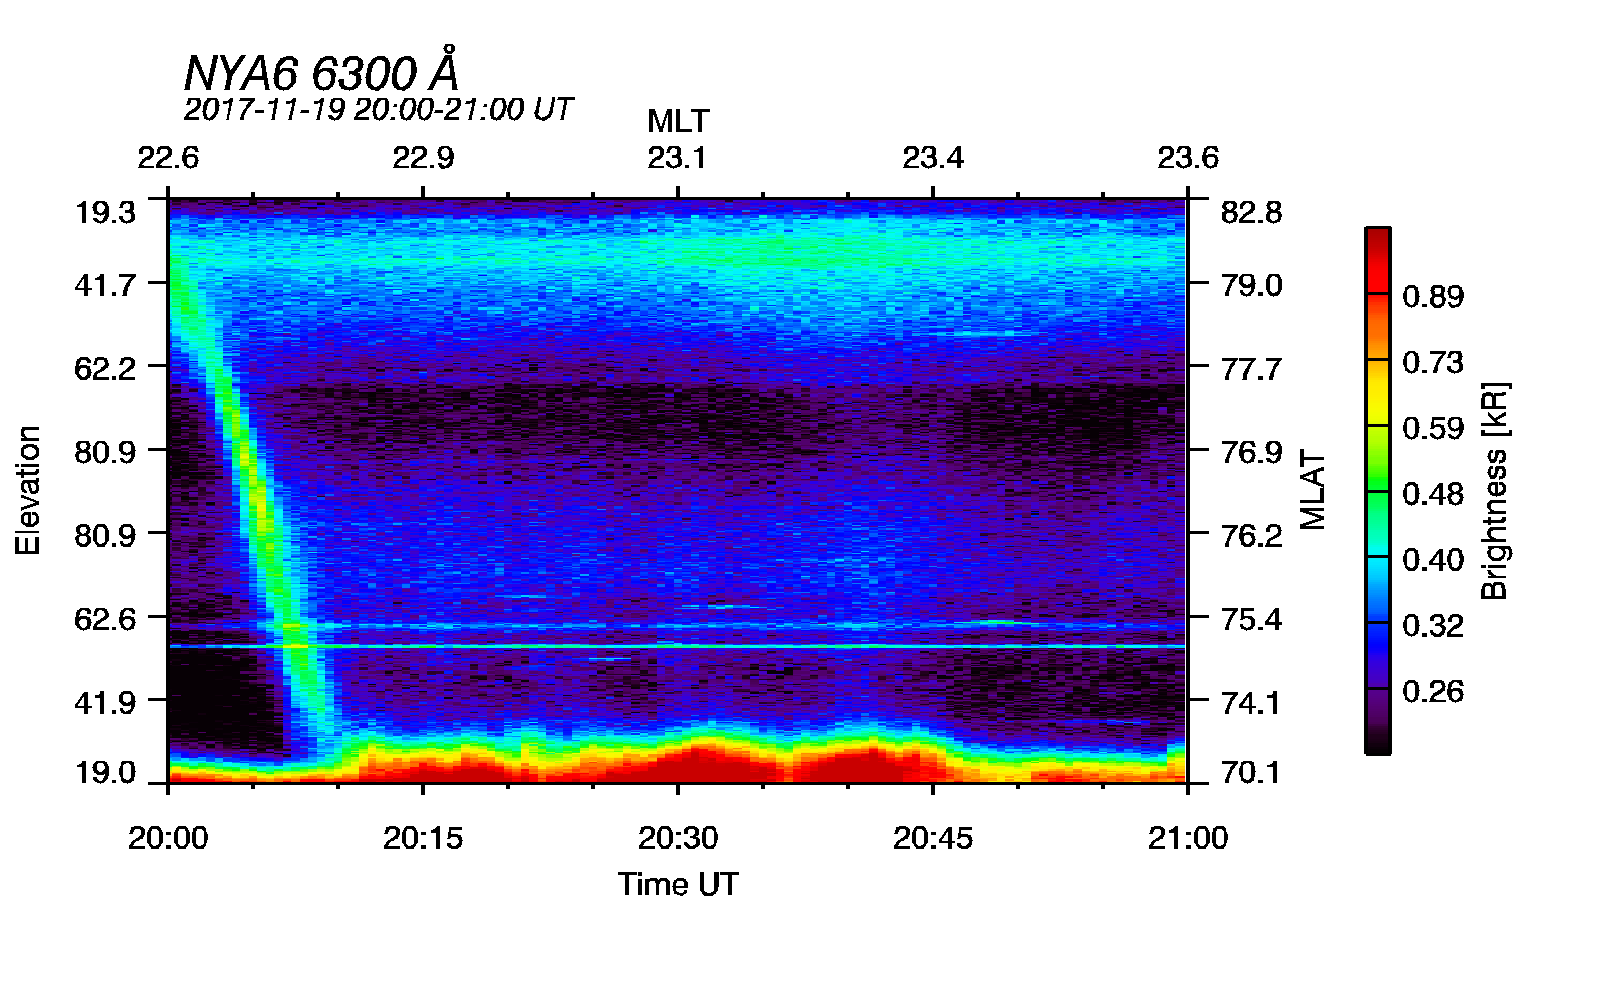Screen dimensions: 1600x1000
Task: Pick the MLAT tick value 77.7
Action: tap(1251, 369)
